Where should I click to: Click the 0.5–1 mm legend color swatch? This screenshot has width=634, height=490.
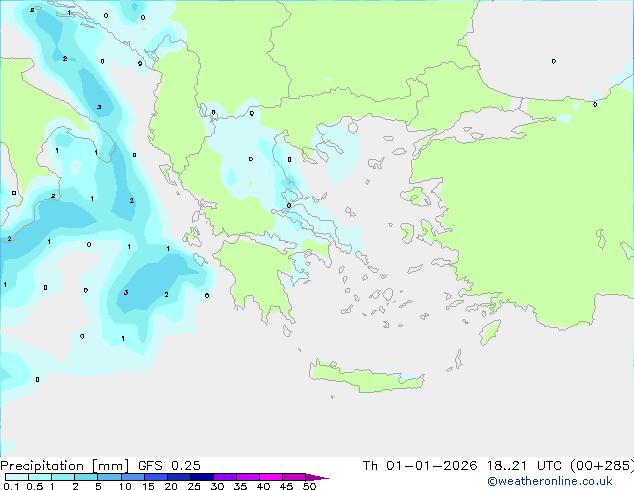(40, 477)
